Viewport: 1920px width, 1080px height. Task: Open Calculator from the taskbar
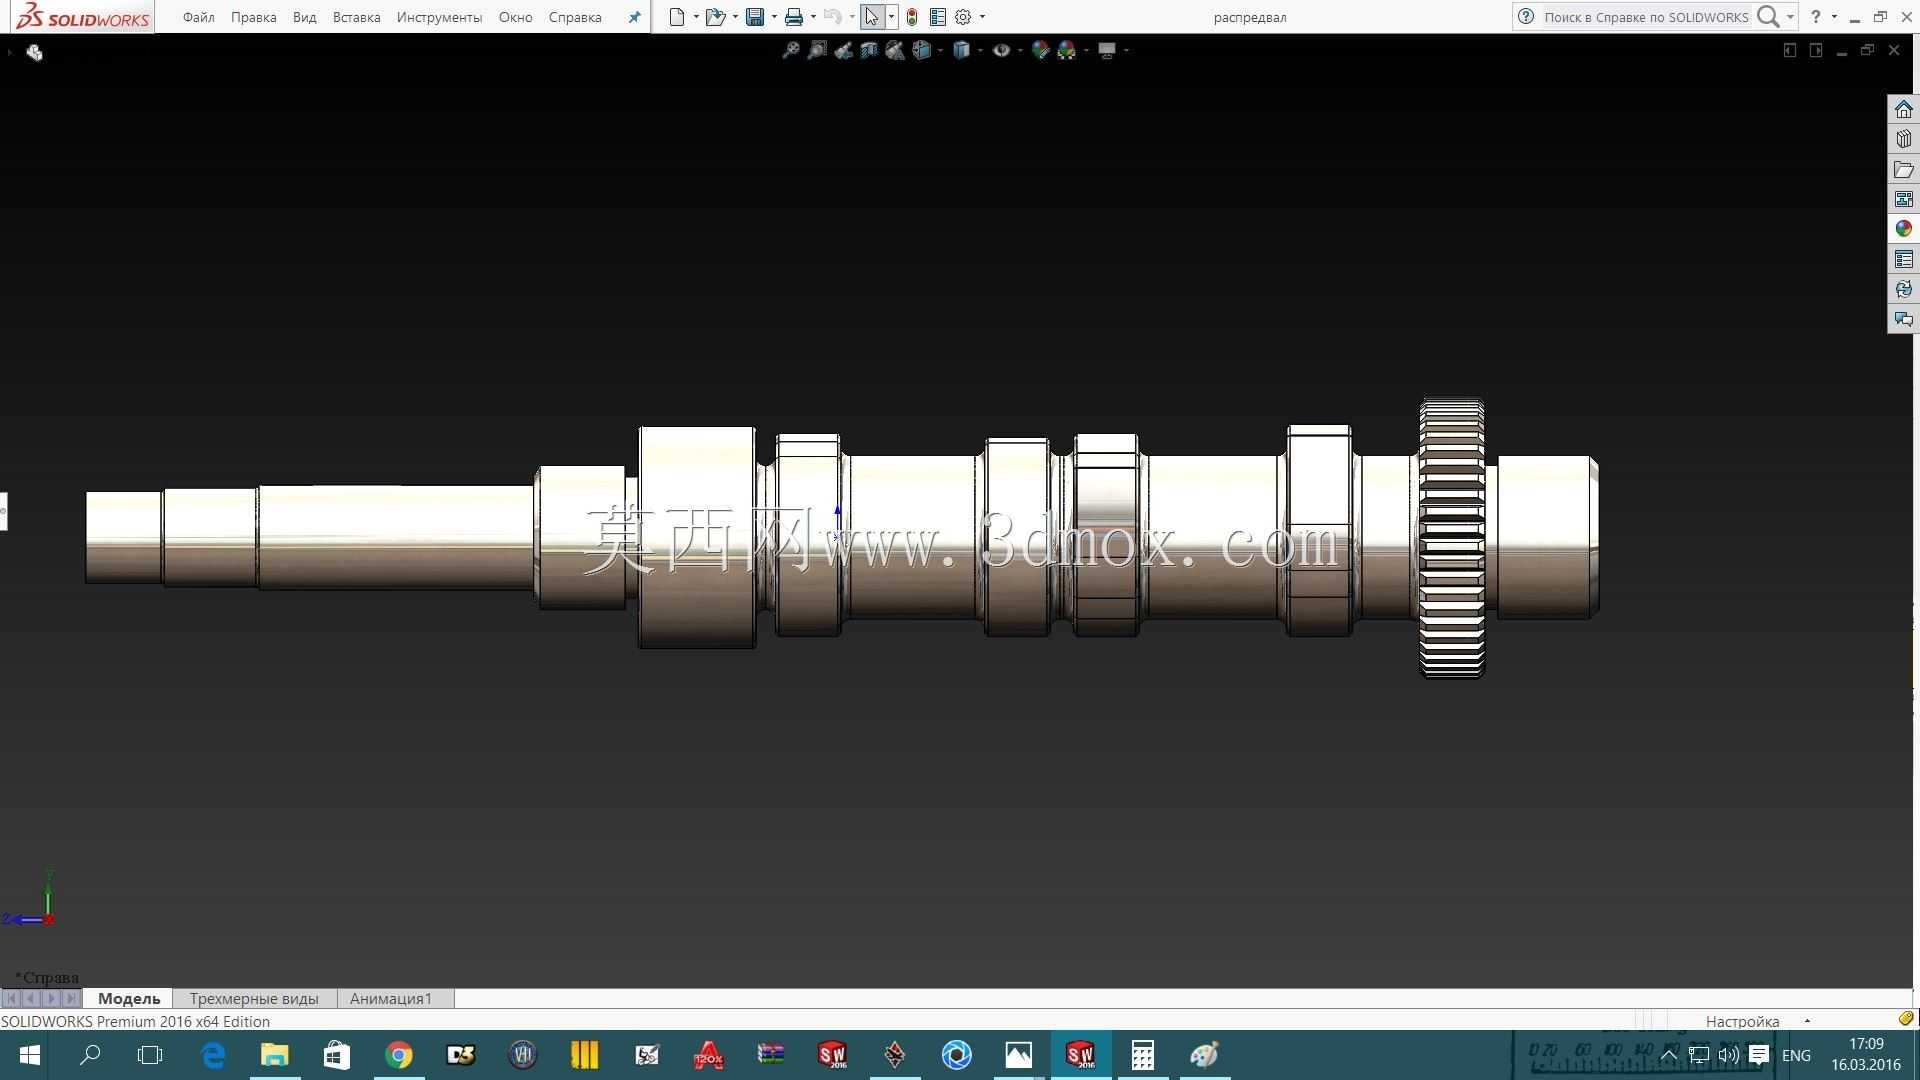[x=1142, y=1055]
